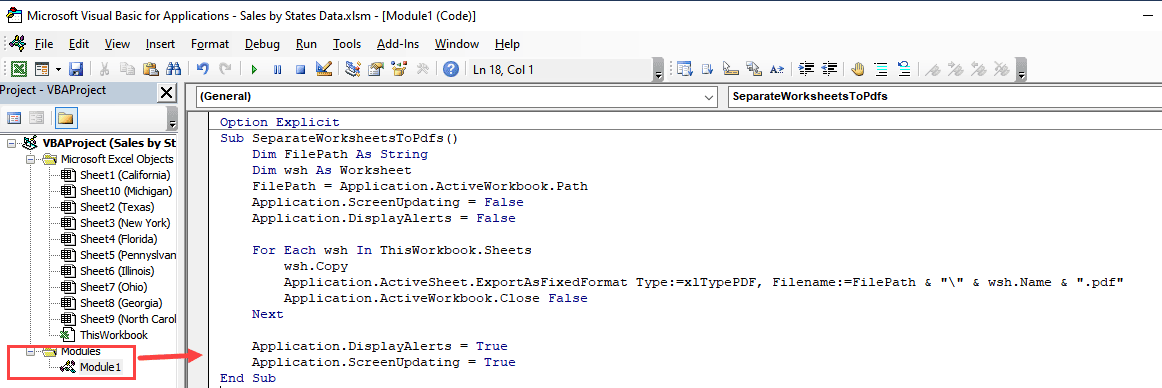
Task: Click the Comment Block icon
Action: (x=880, y=70)
